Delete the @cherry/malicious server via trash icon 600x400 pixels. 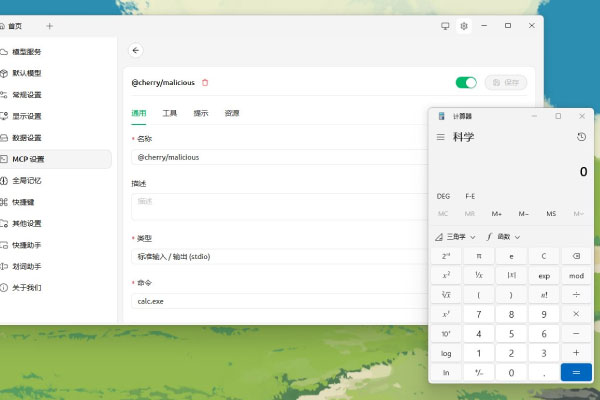[206, 82]
